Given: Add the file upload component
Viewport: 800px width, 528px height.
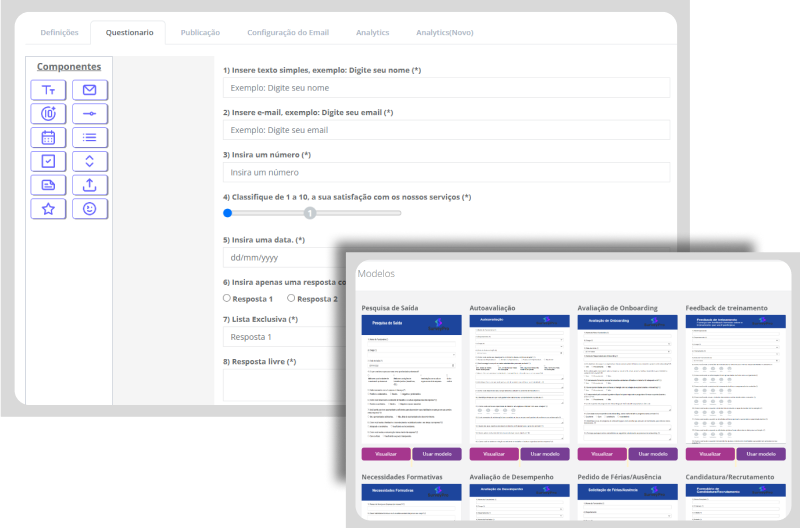Looking at the screenshot, I should pyautogui.click(x=89, y=185).
